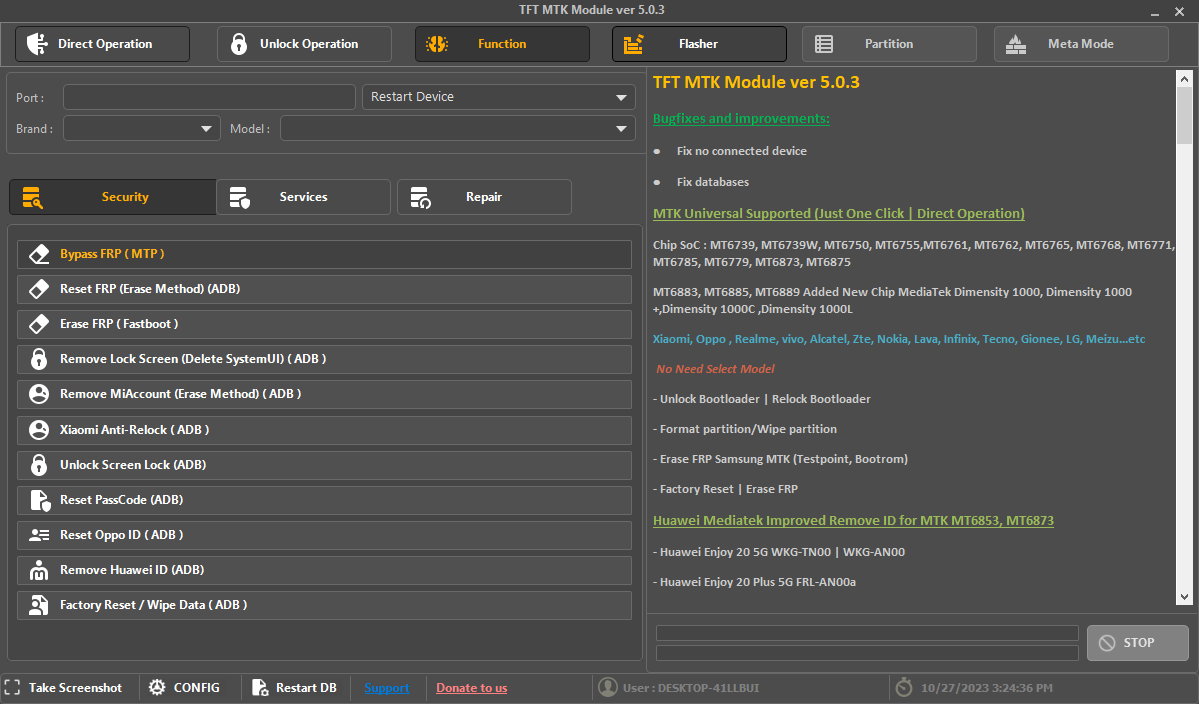
Task: Click person icon beside Remove Huawei ID
Action: [x=39, y=570]
